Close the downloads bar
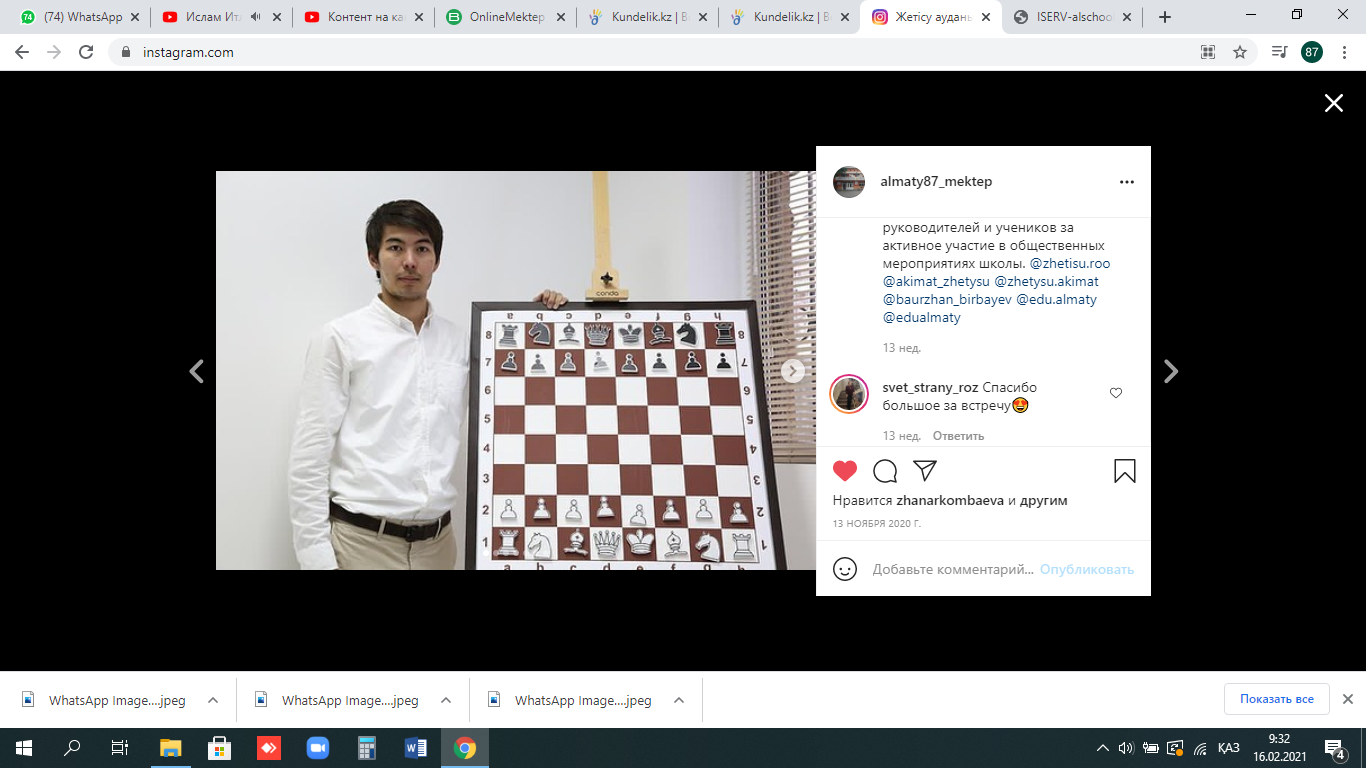This screenshot has height=768, width=1366. [1347, 699]
